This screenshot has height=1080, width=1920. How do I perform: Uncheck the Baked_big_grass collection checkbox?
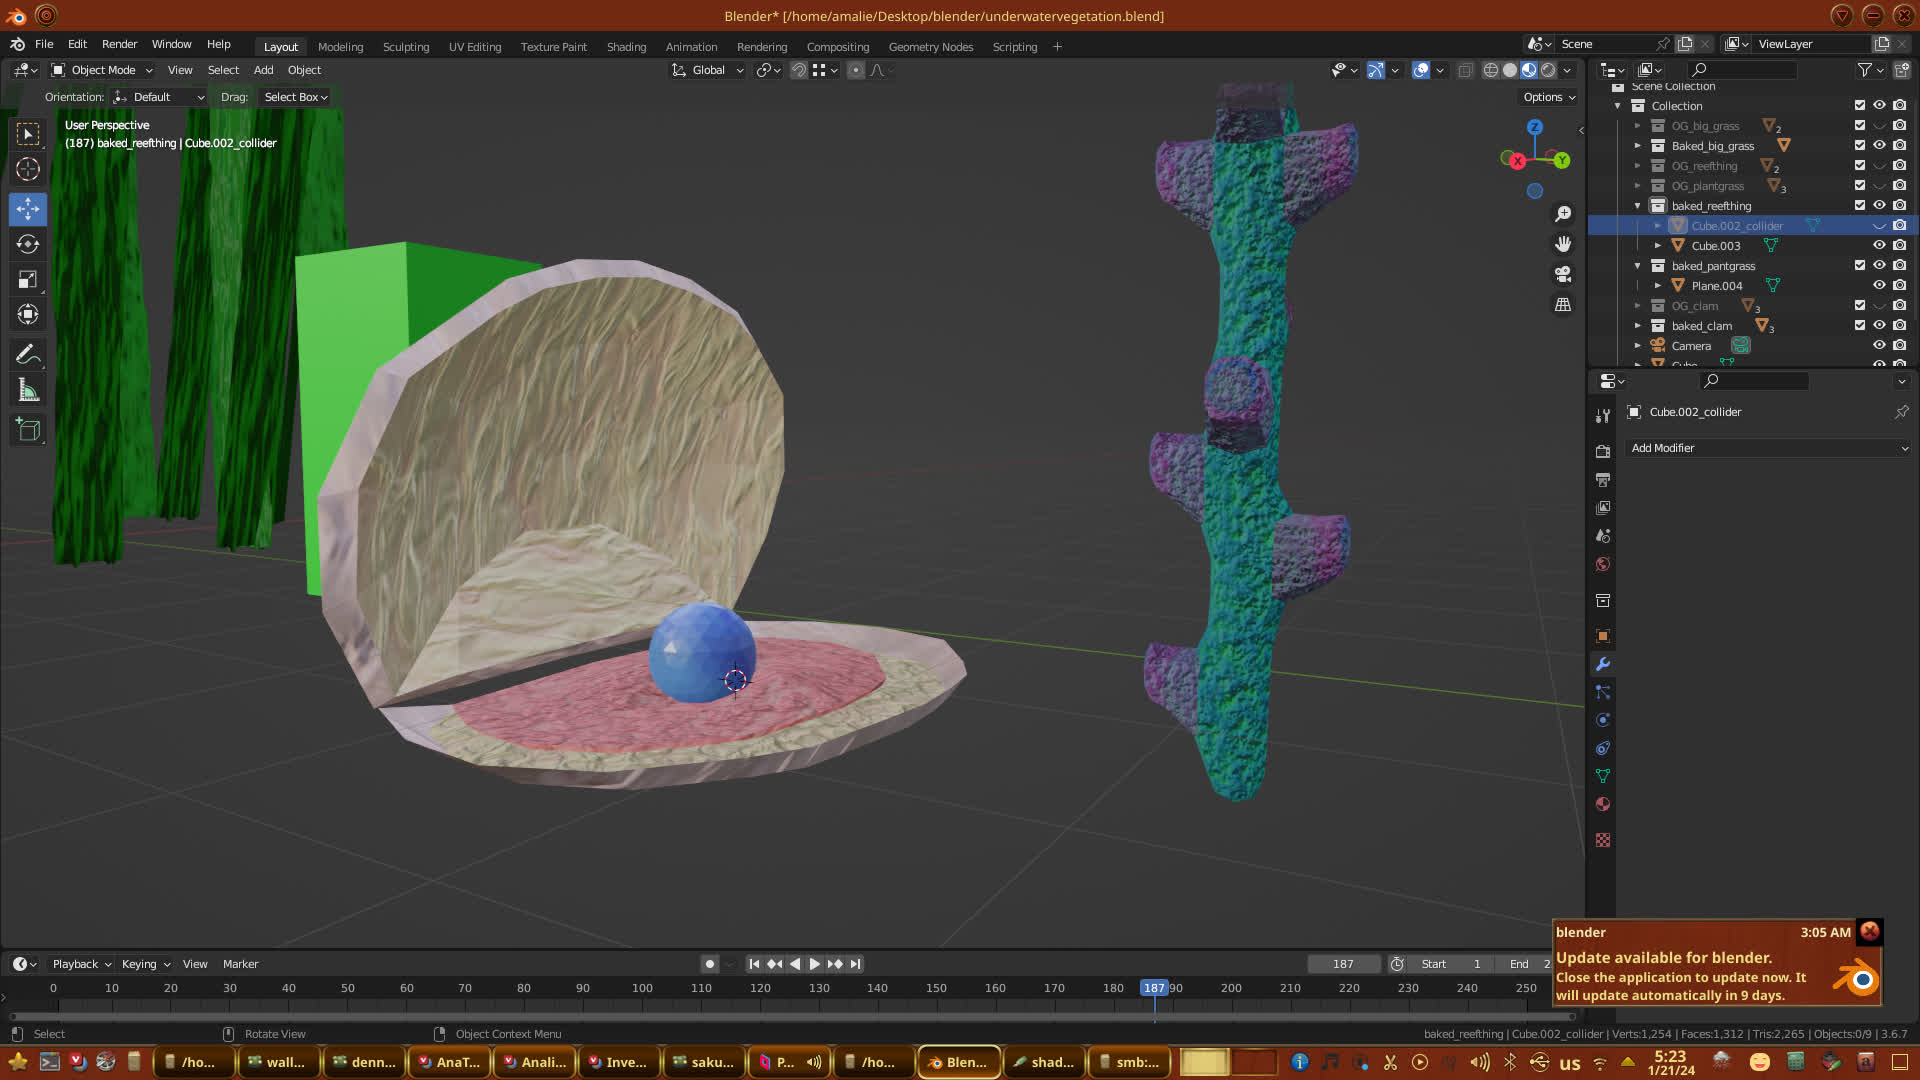pos(1860,145)
